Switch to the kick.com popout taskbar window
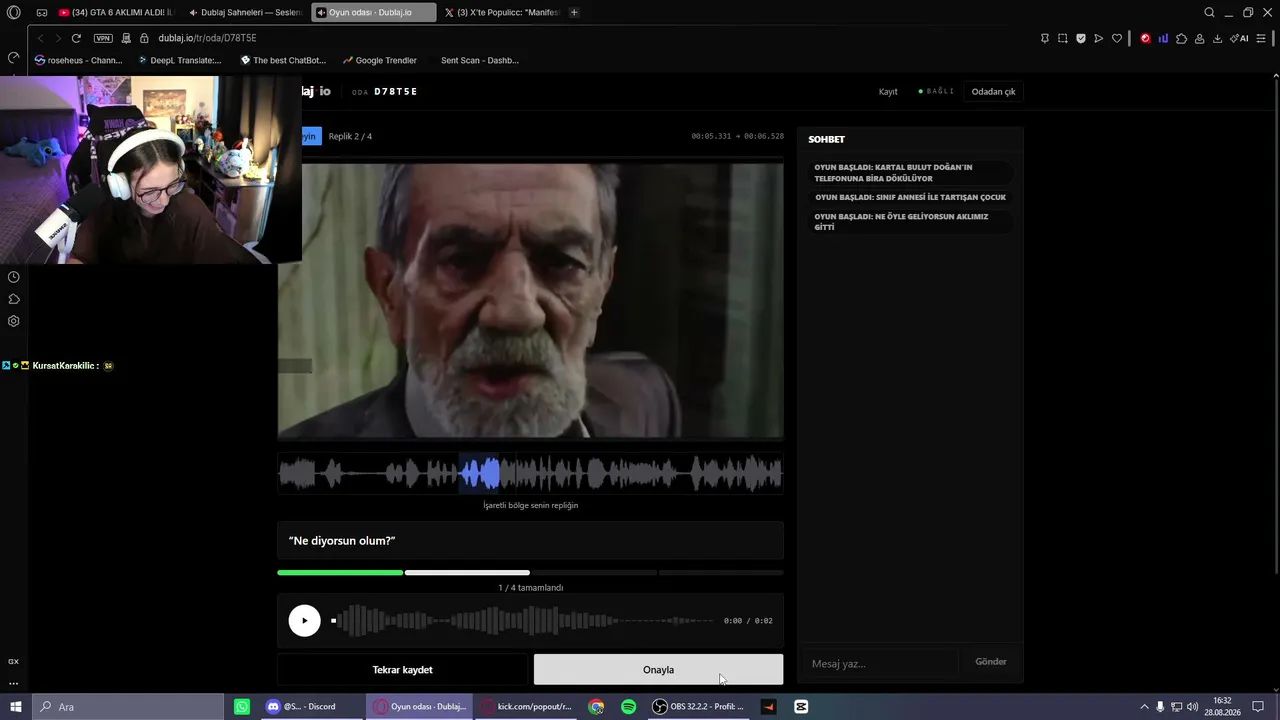Image resolution: width=1280 pixels, height=720 pixels. (x=525, y=707)
